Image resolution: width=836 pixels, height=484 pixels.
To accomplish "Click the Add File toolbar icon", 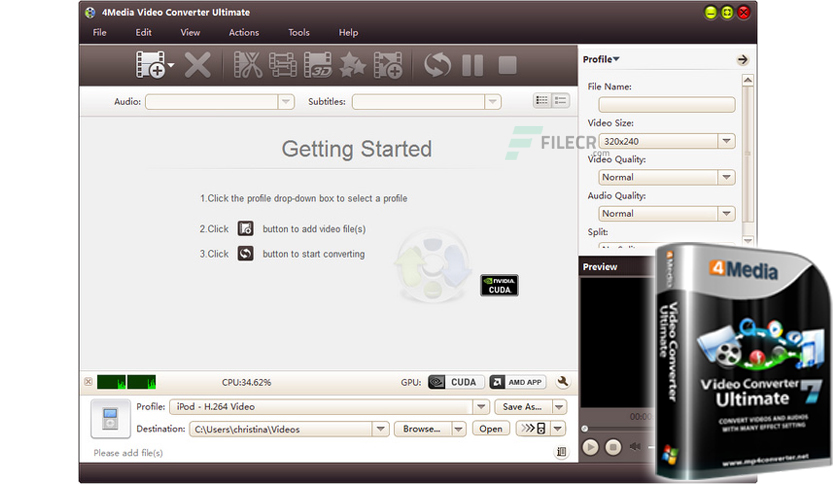I will coord(150,65).
